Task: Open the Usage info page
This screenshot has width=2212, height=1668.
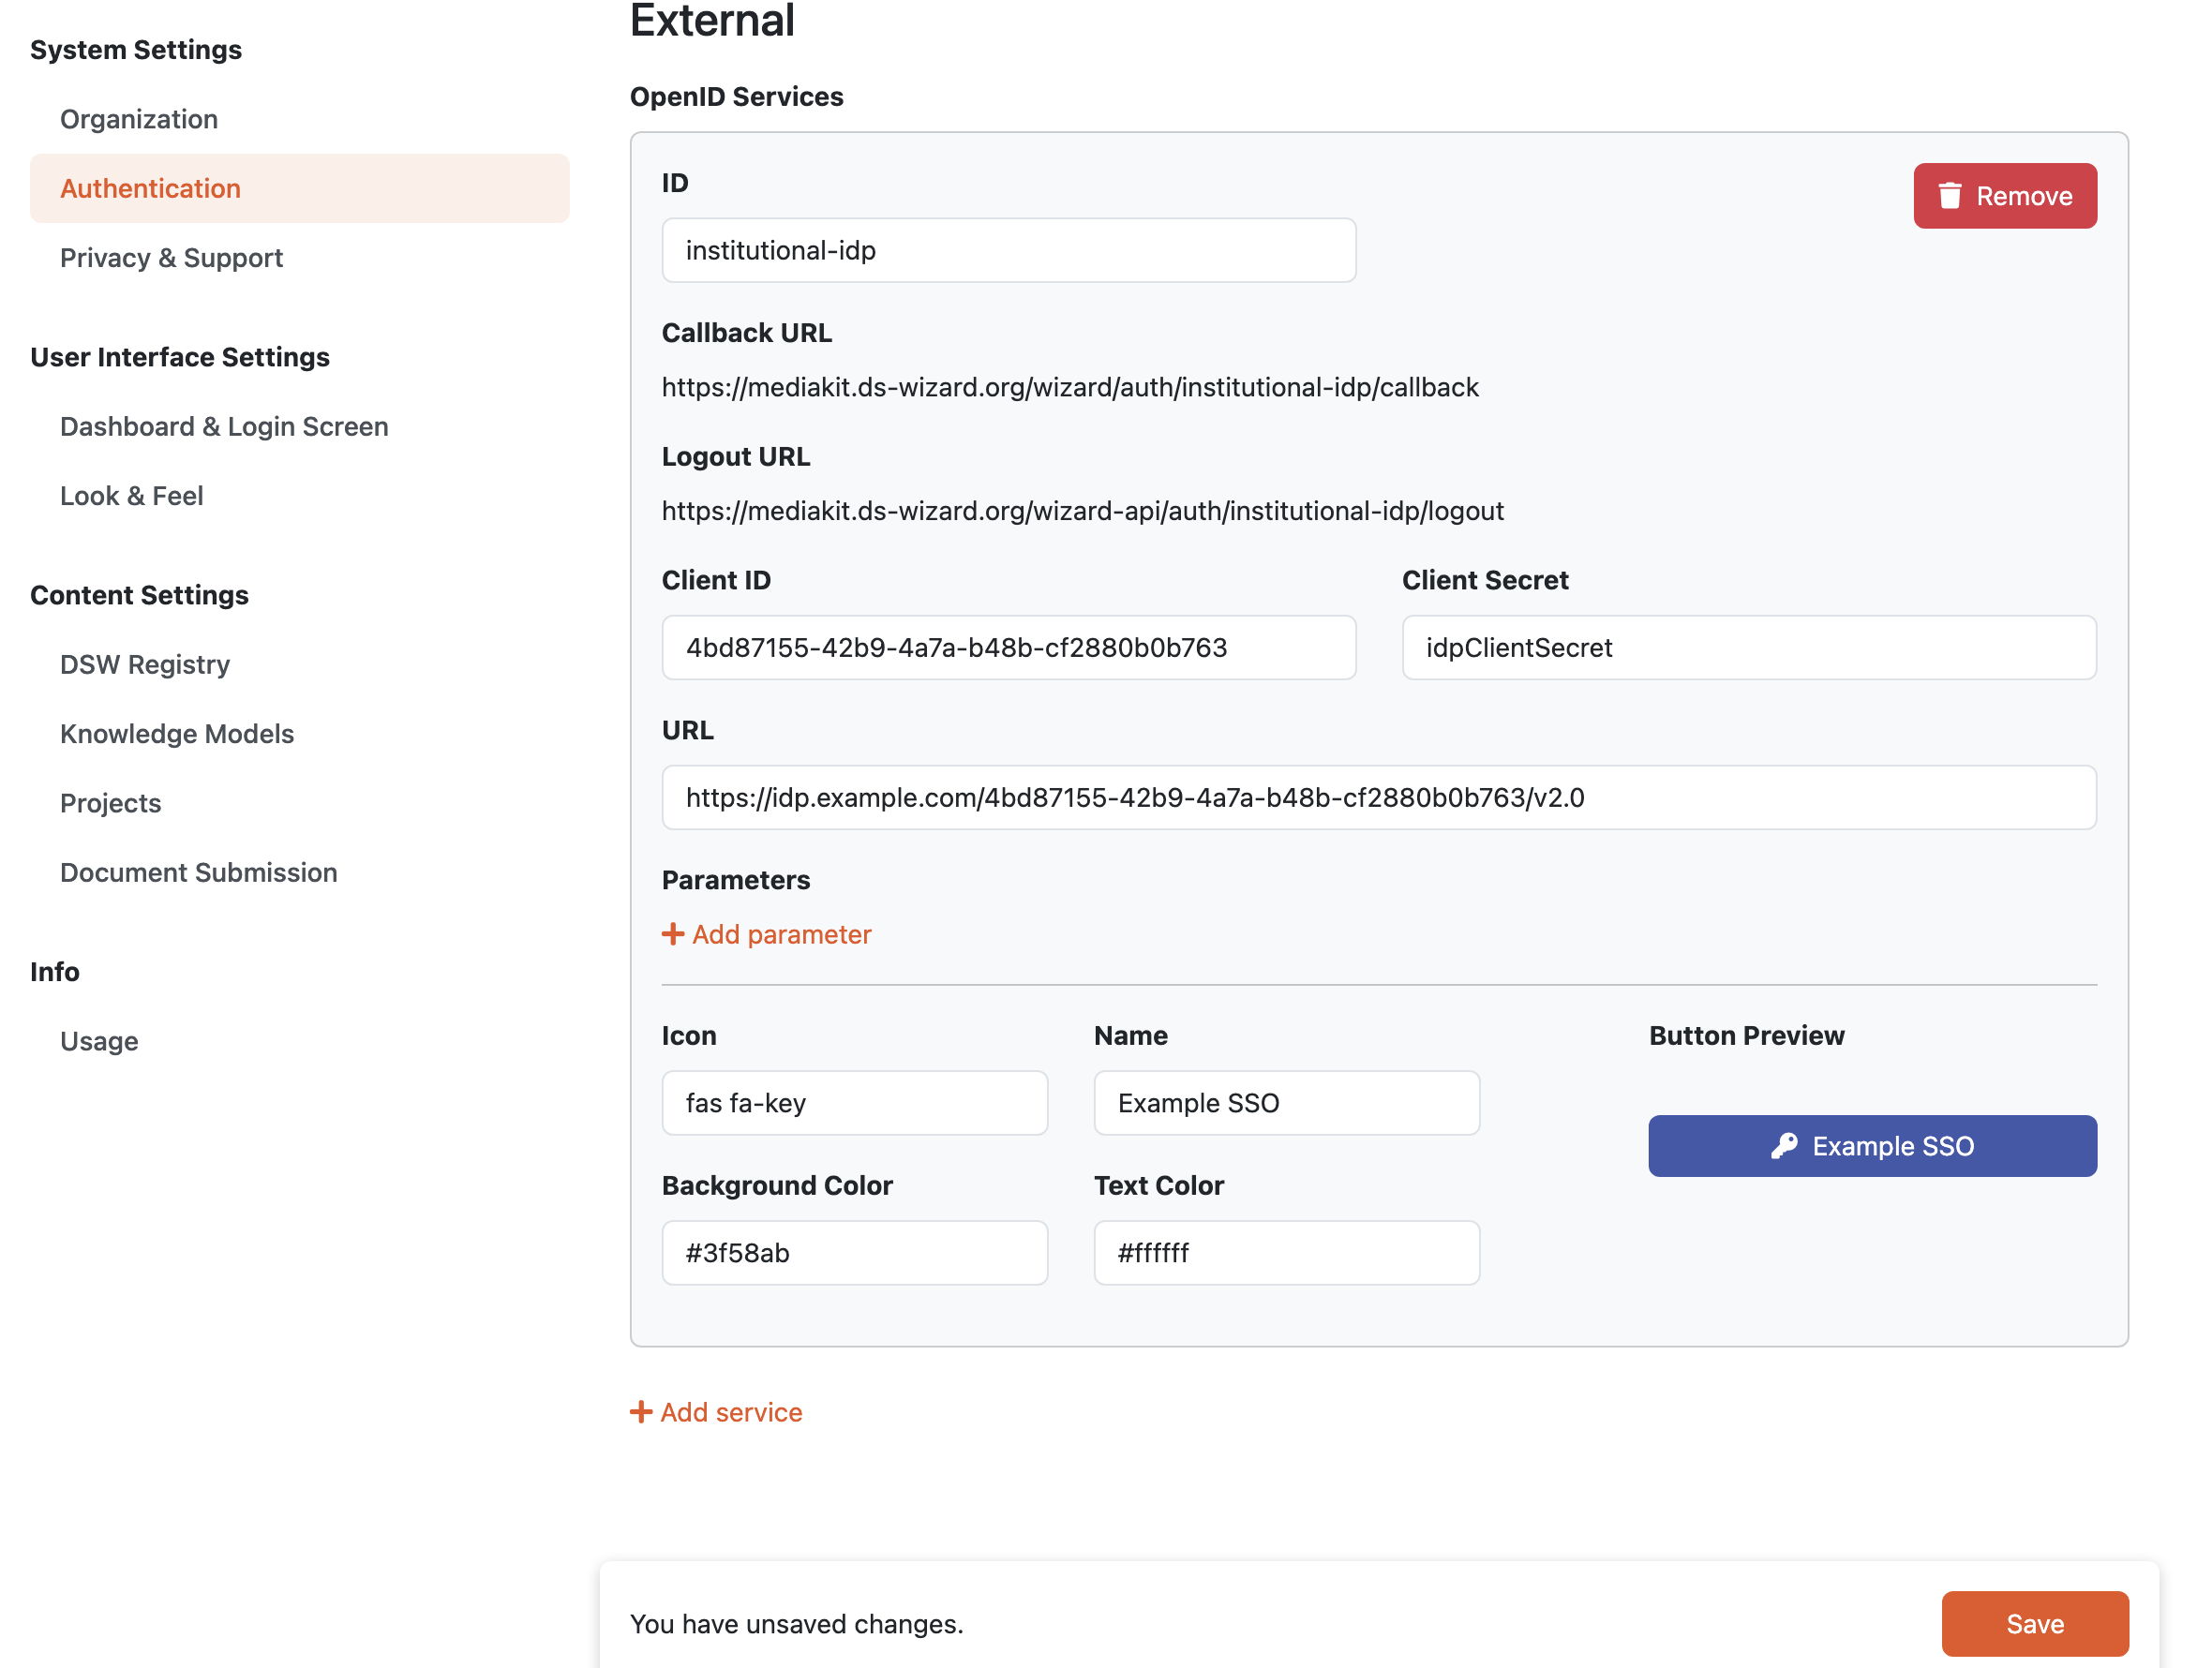Action: pyautogui.click(x=99, y=1041)
